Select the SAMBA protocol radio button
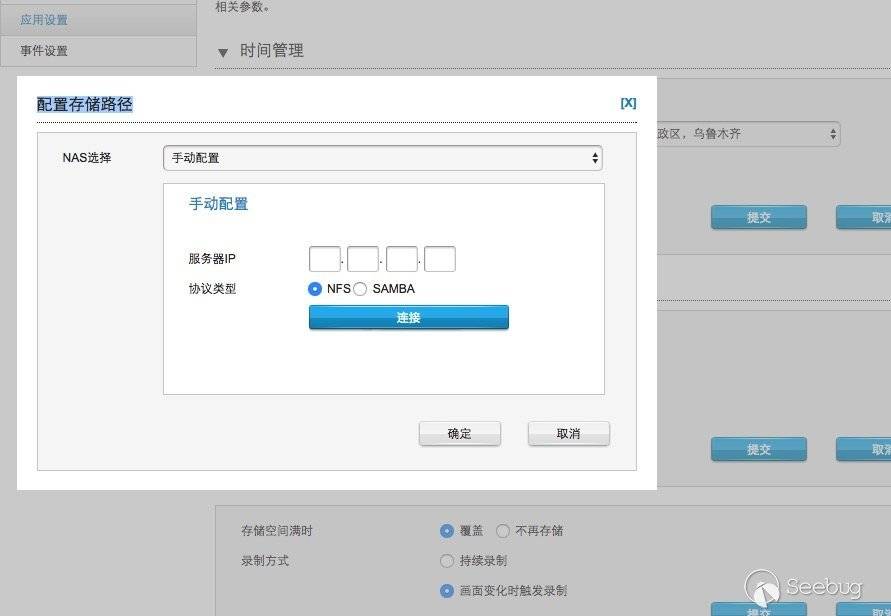 360,289
